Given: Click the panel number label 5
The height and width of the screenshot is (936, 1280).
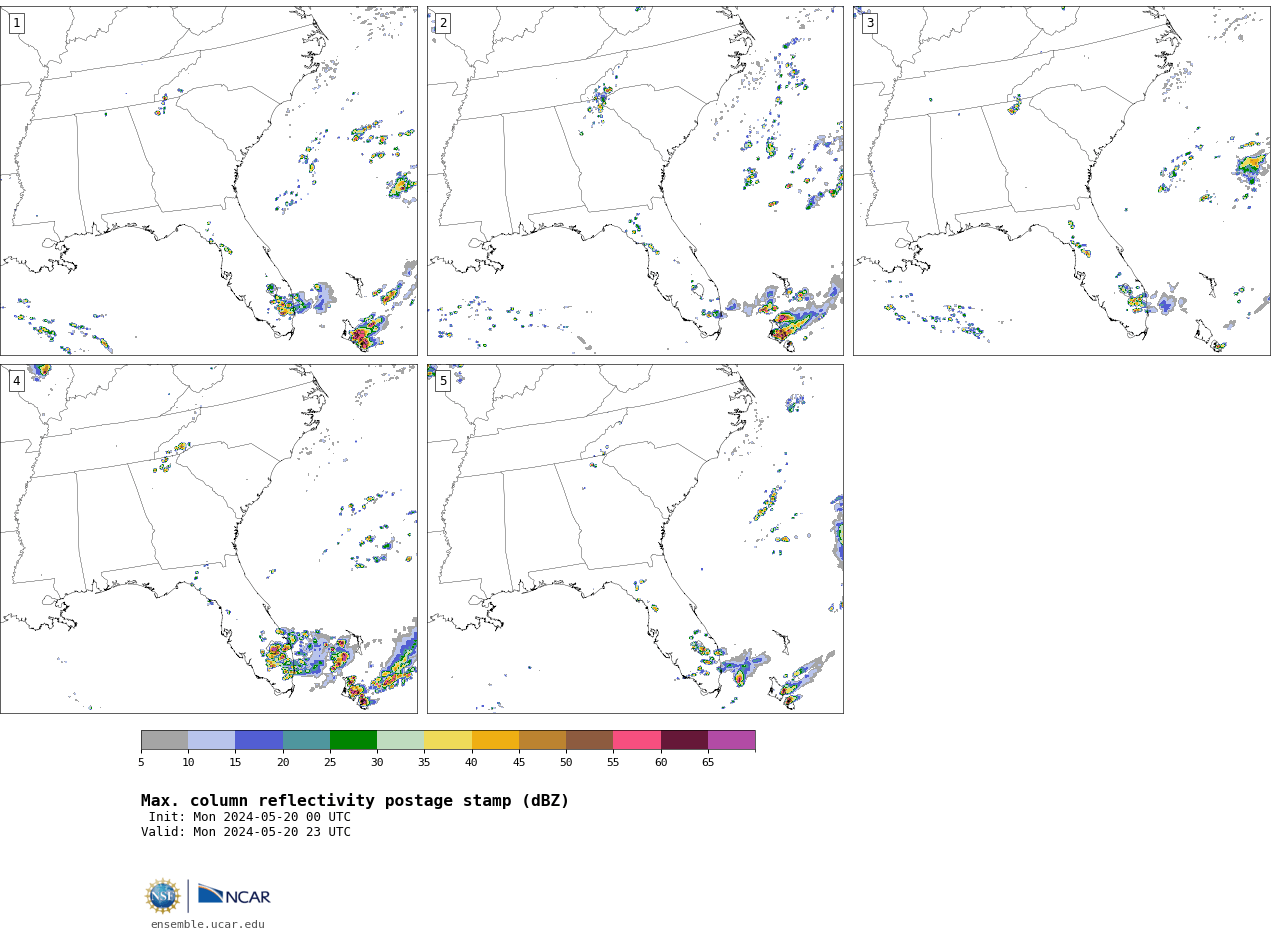Looking at the screenshot, I should (443, 381).
